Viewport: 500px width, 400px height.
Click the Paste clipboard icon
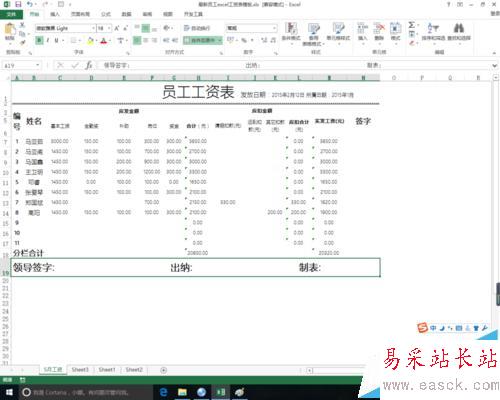10,29
